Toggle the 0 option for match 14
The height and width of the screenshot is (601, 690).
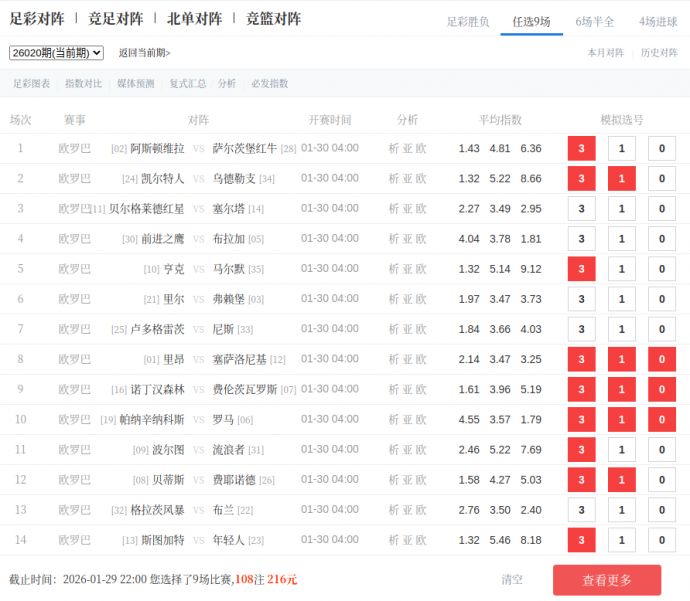tap(661, 540)
